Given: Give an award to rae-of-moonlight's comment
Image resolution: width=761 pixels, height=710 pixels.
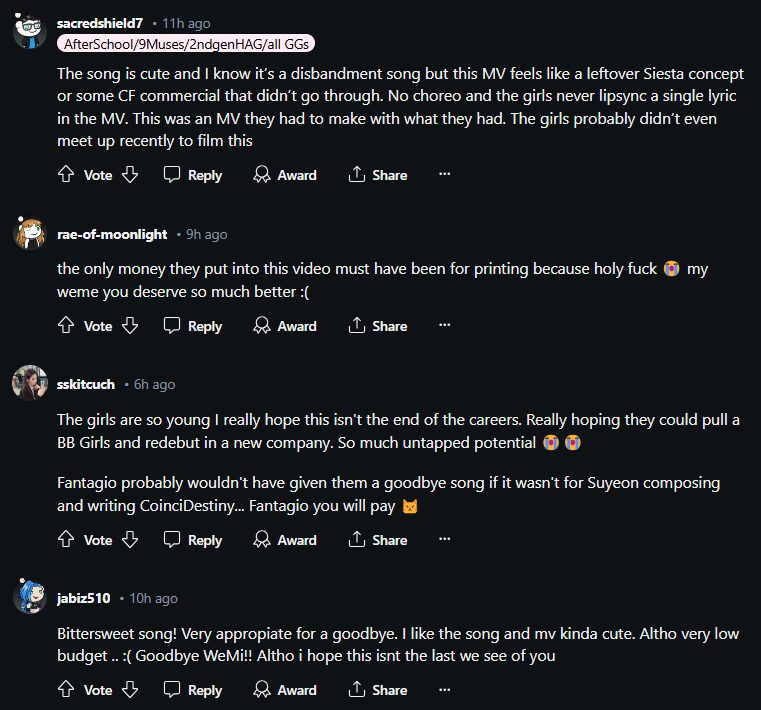Looking at the screenshot, I should click(x=285, y=326).
